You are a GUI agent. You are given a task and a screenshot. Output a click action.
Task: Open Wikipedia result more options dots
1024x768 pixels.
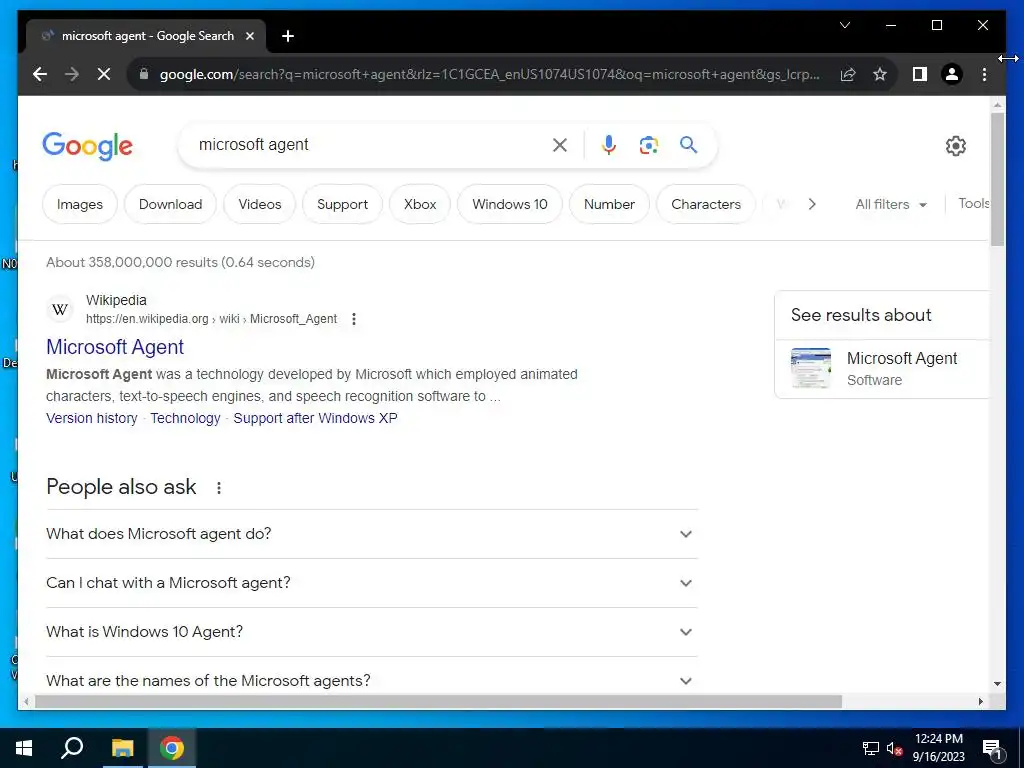point(354,319)
